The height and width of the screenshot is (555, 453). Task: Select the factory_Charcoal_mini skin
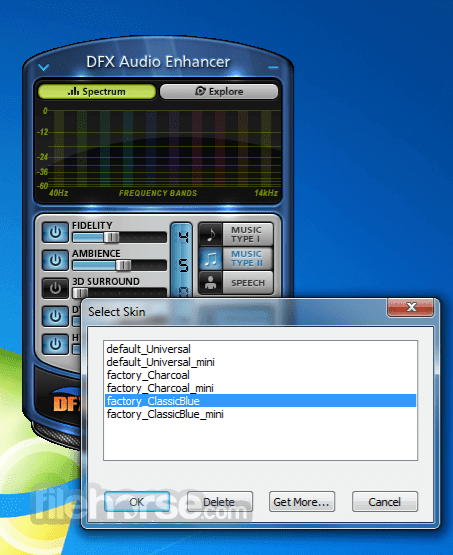260,388
